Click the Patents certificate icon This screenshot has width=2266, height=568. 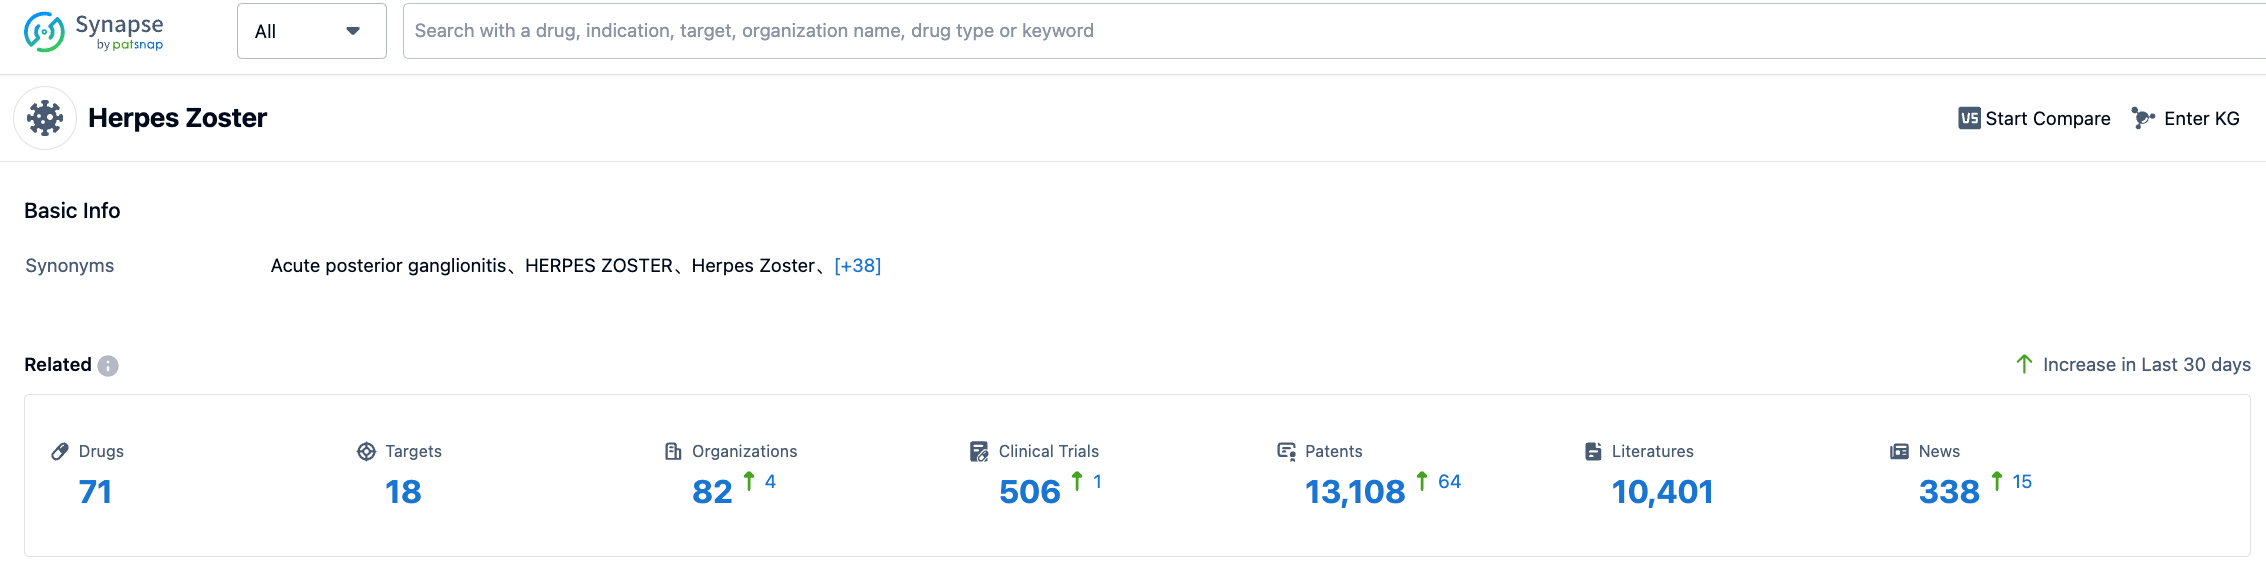[1286, 451]
